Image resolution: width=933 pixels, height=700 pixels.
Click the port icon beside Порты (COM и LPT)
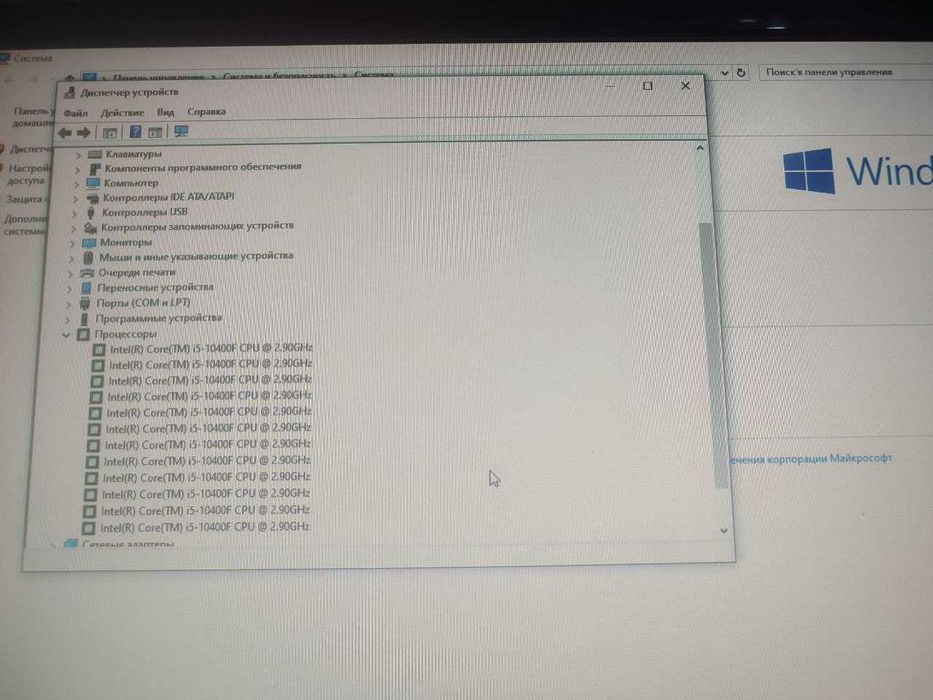(x=85, y=303)
